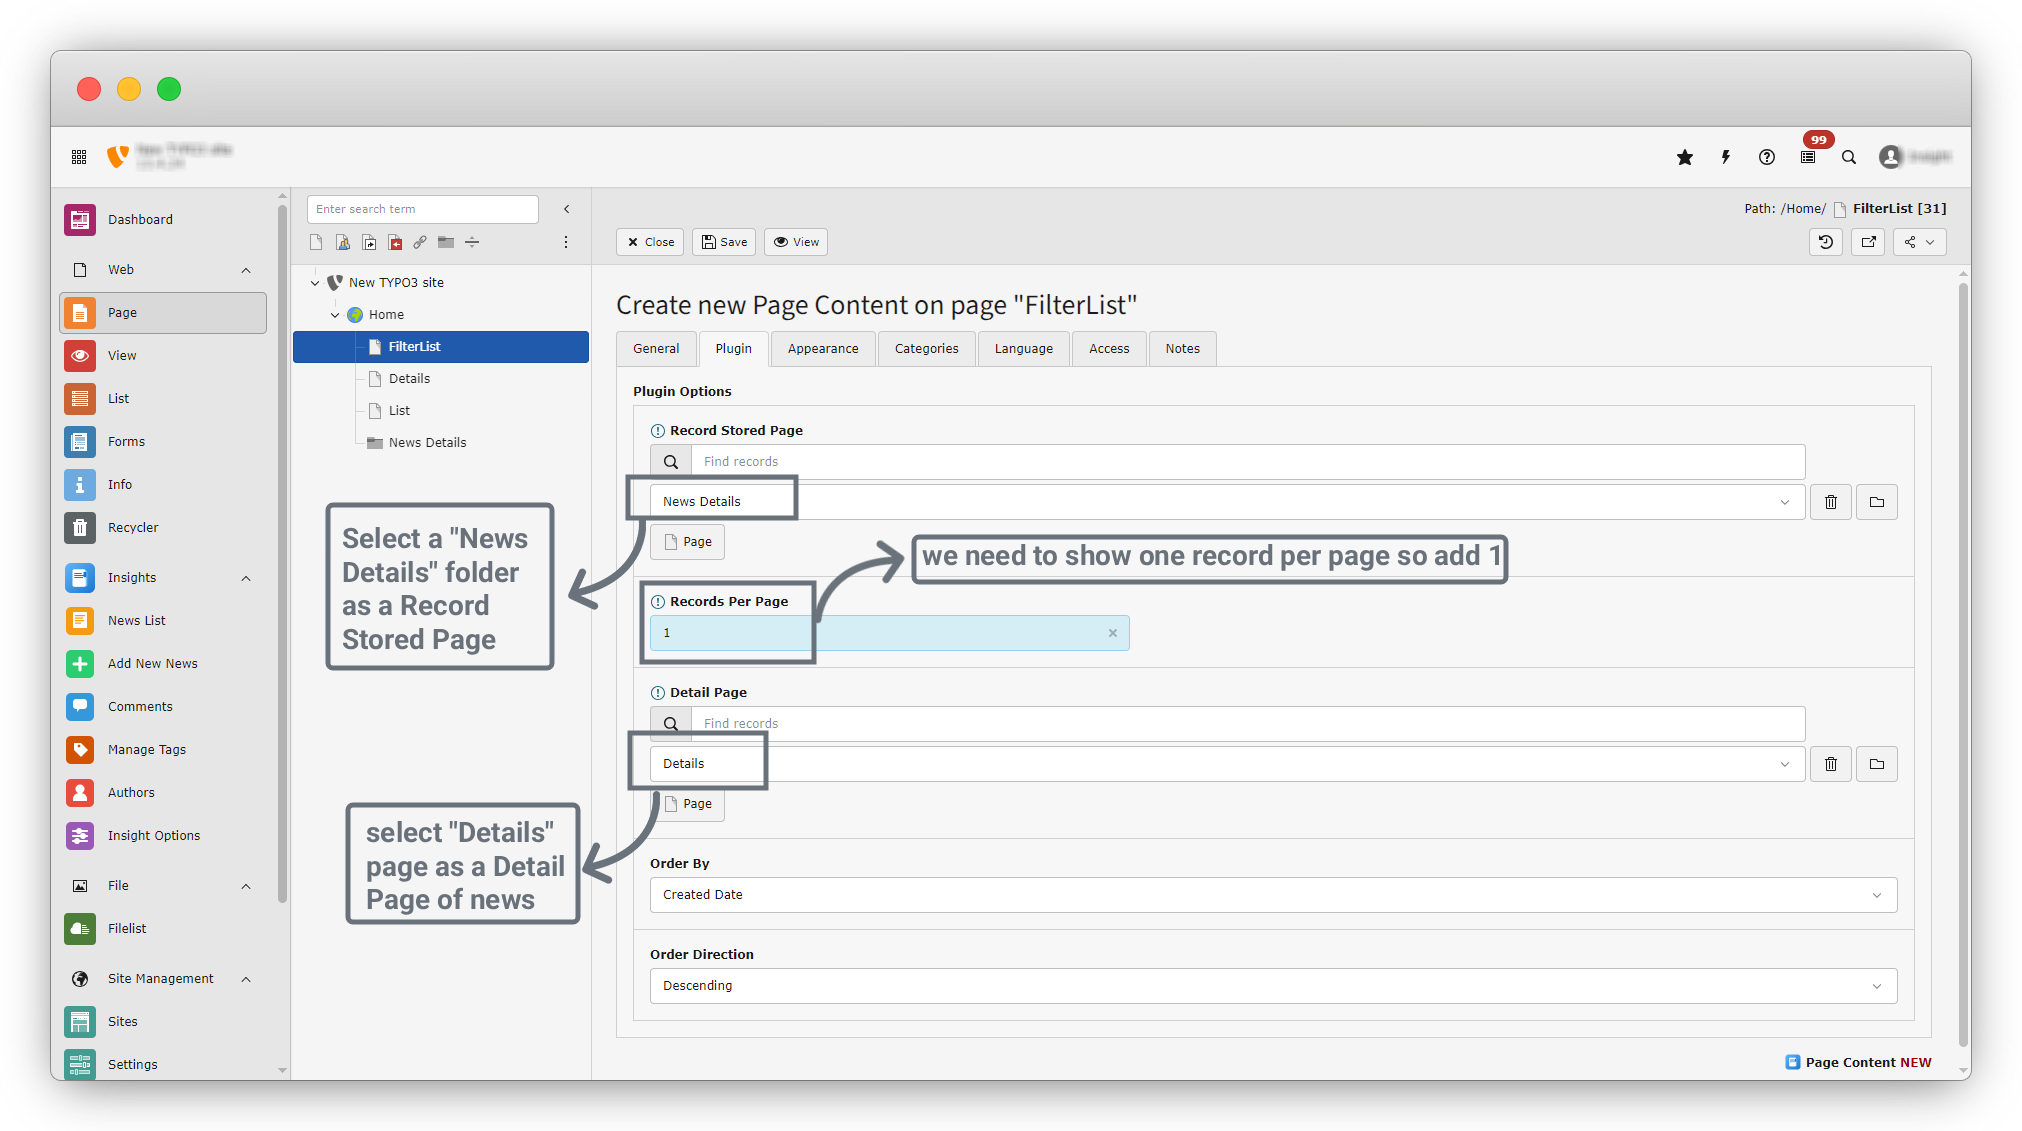Image resolution: width=2022 pixels, height=1131 pixels.
Task: Open the TYPO3 backend search magnifier
Action: [x=1849, y=157]
